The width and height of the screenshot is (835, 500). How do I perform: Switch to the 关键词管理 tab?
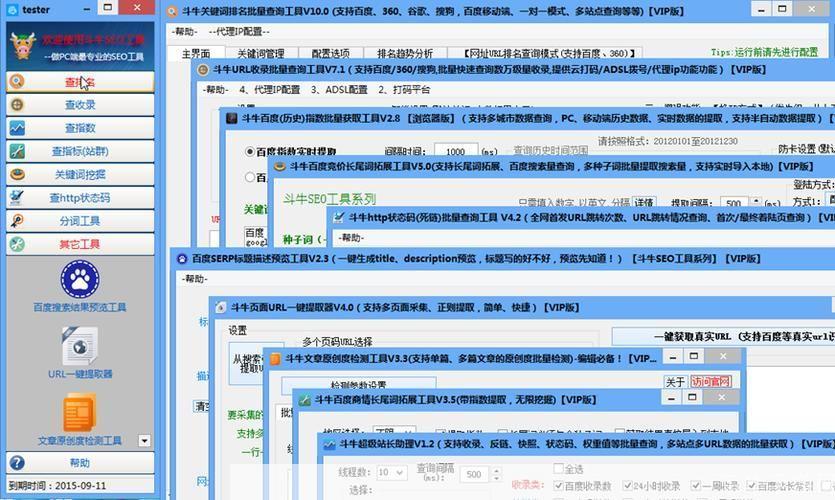click(260, 53)
